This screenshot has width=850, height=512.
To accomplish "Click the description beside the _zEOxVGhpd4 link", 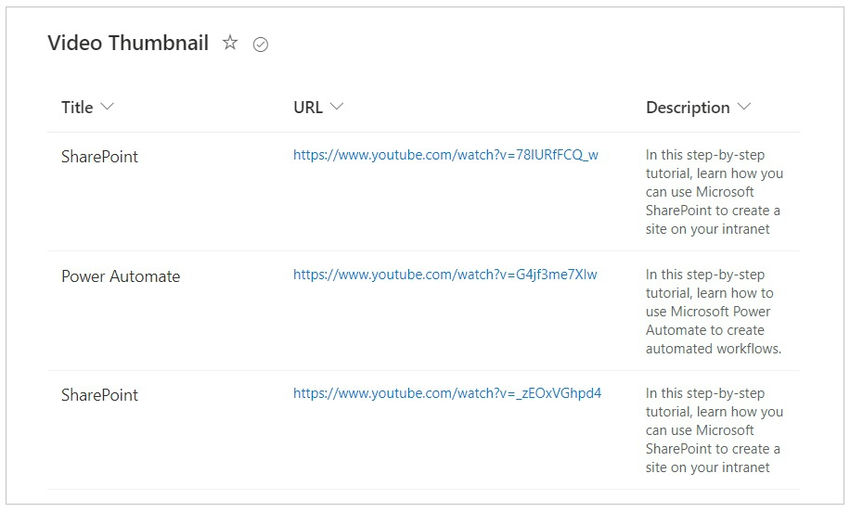I will 713,430.
